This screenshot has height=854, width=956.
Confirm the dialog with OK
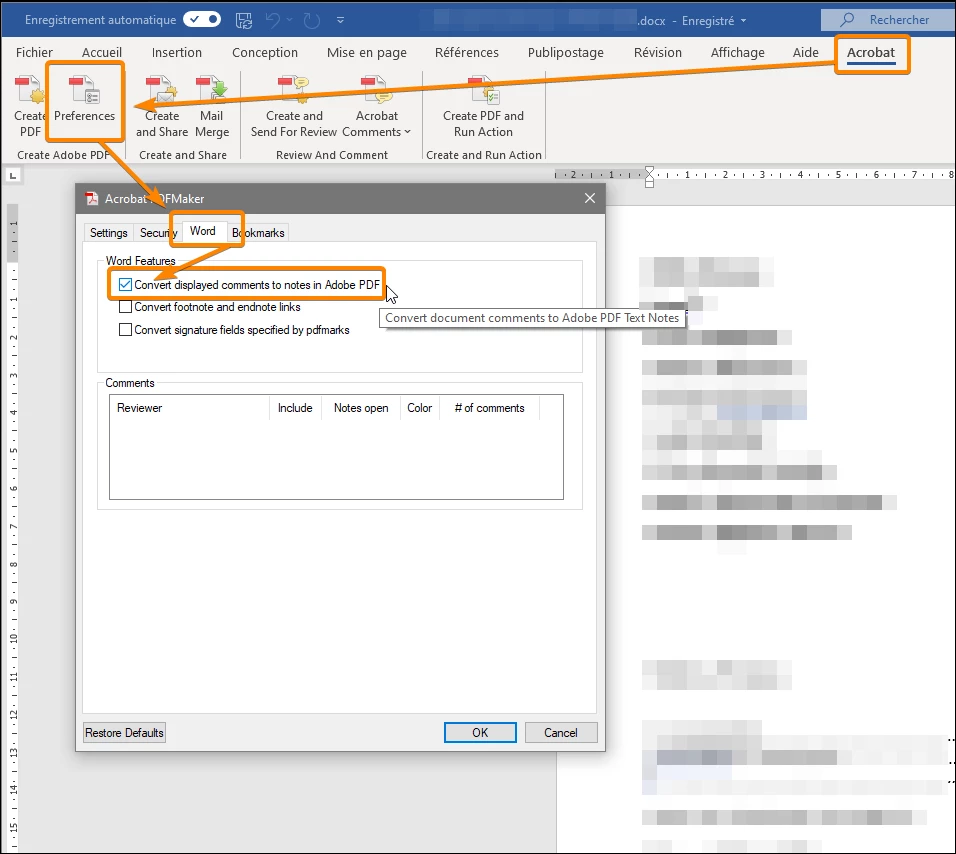(x=480, y=733)
